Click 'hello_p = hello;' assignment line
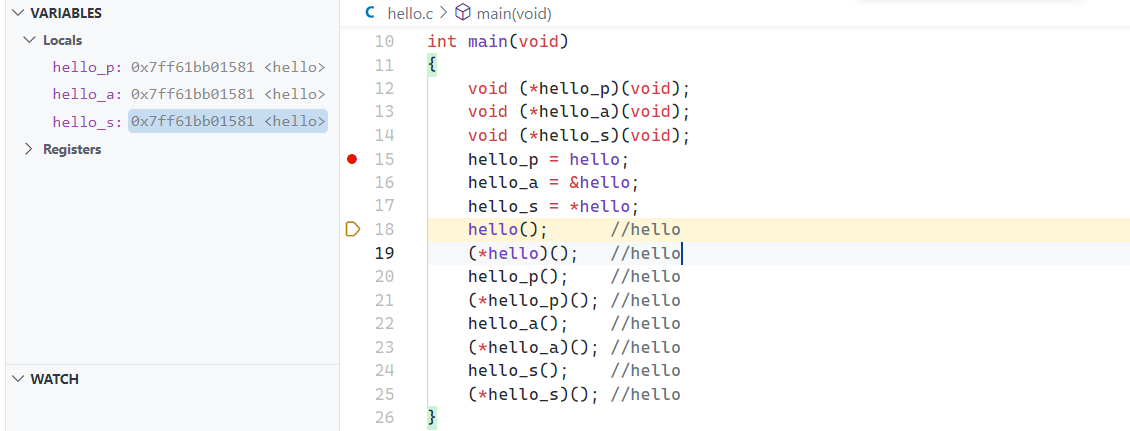This screenshot has height=431, width=1130. pos(548,159)
